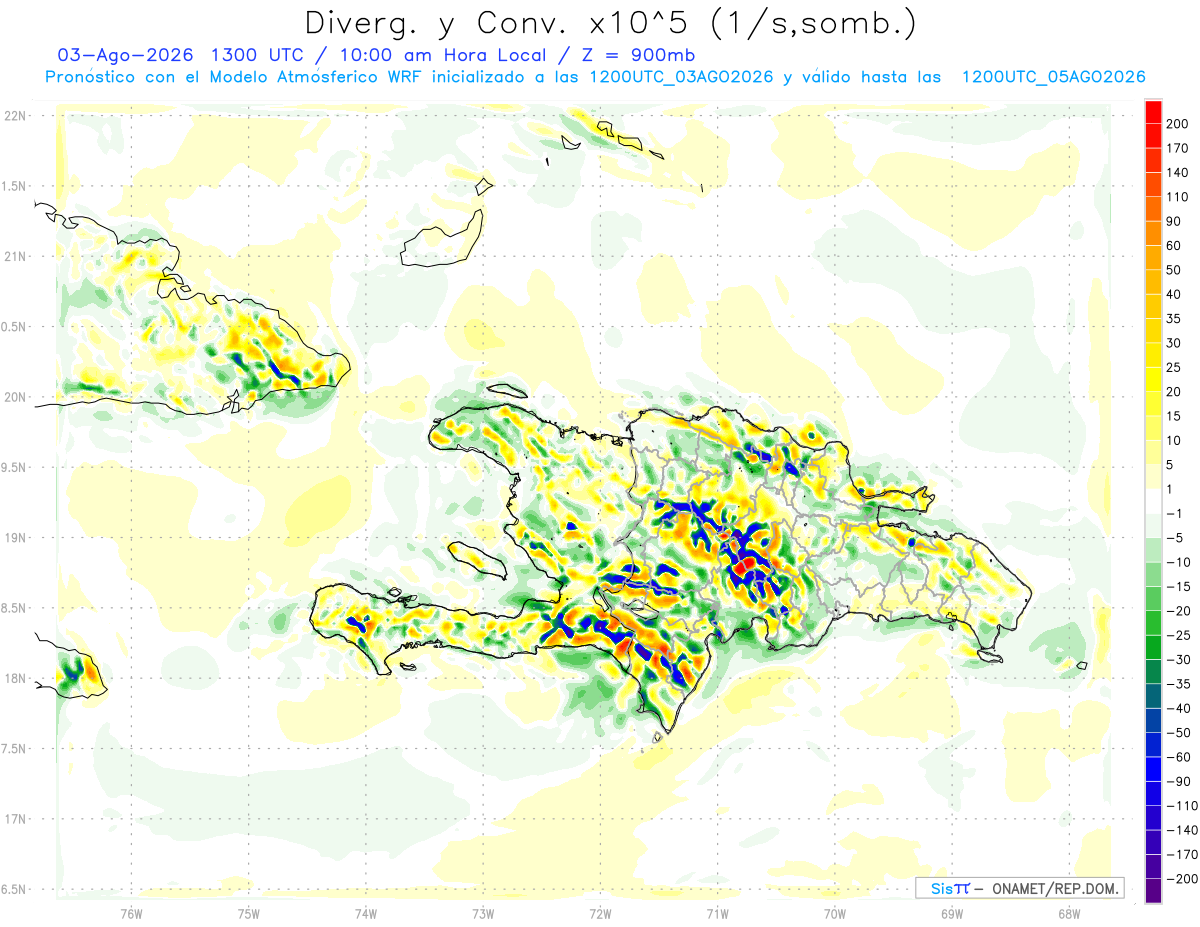Viewport: 1200px width, 927px height.
Task: Click the blue swatch between -60 and -90
Action: coord(1153,770)
